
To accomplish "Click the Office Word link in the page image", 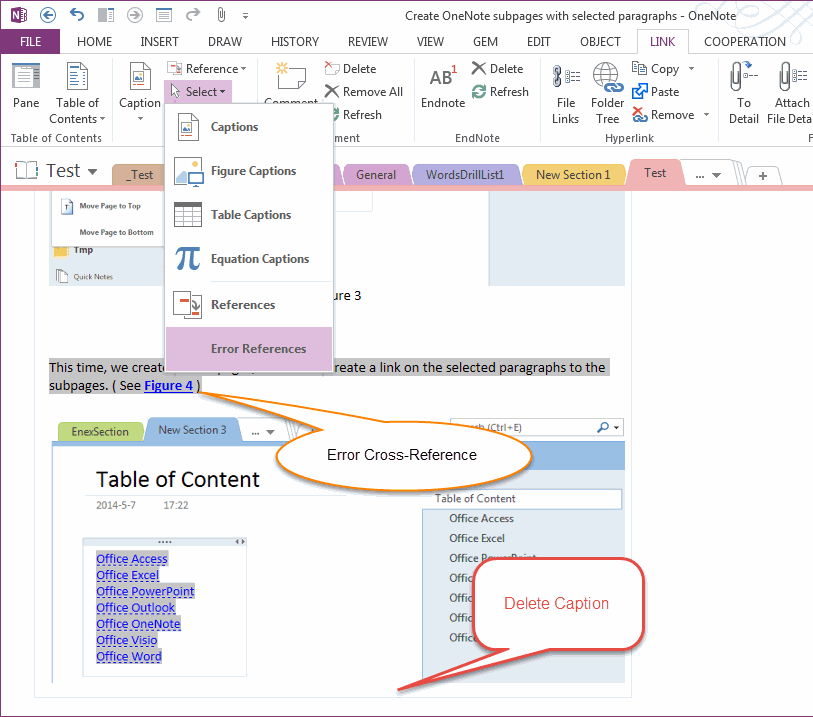I will [x=129, y=656].
